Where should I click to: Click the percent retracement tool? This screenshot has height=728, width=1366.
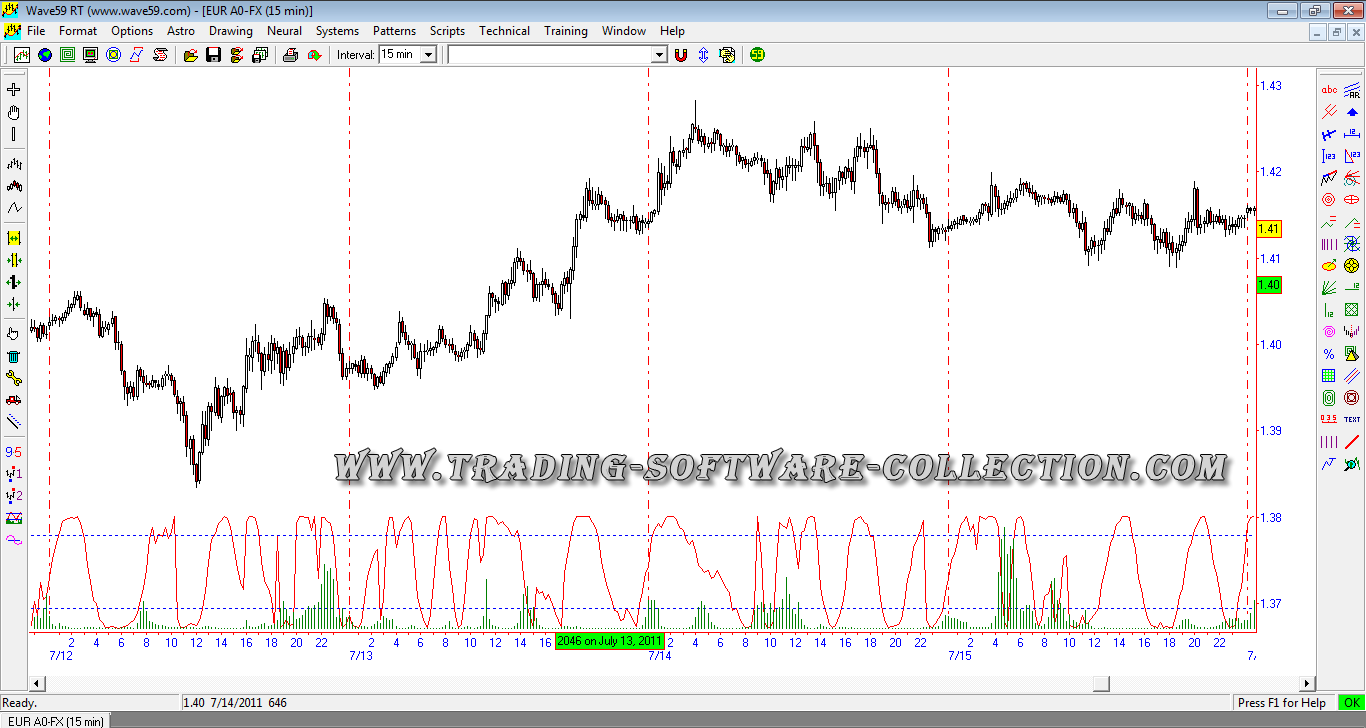(1329, 354)
